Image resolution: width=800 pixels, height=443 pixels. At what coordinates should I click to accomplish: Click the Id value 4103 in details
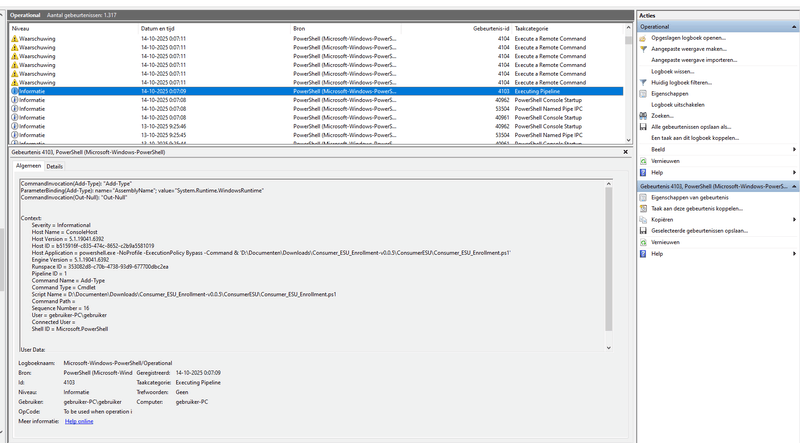click(69, 383)
